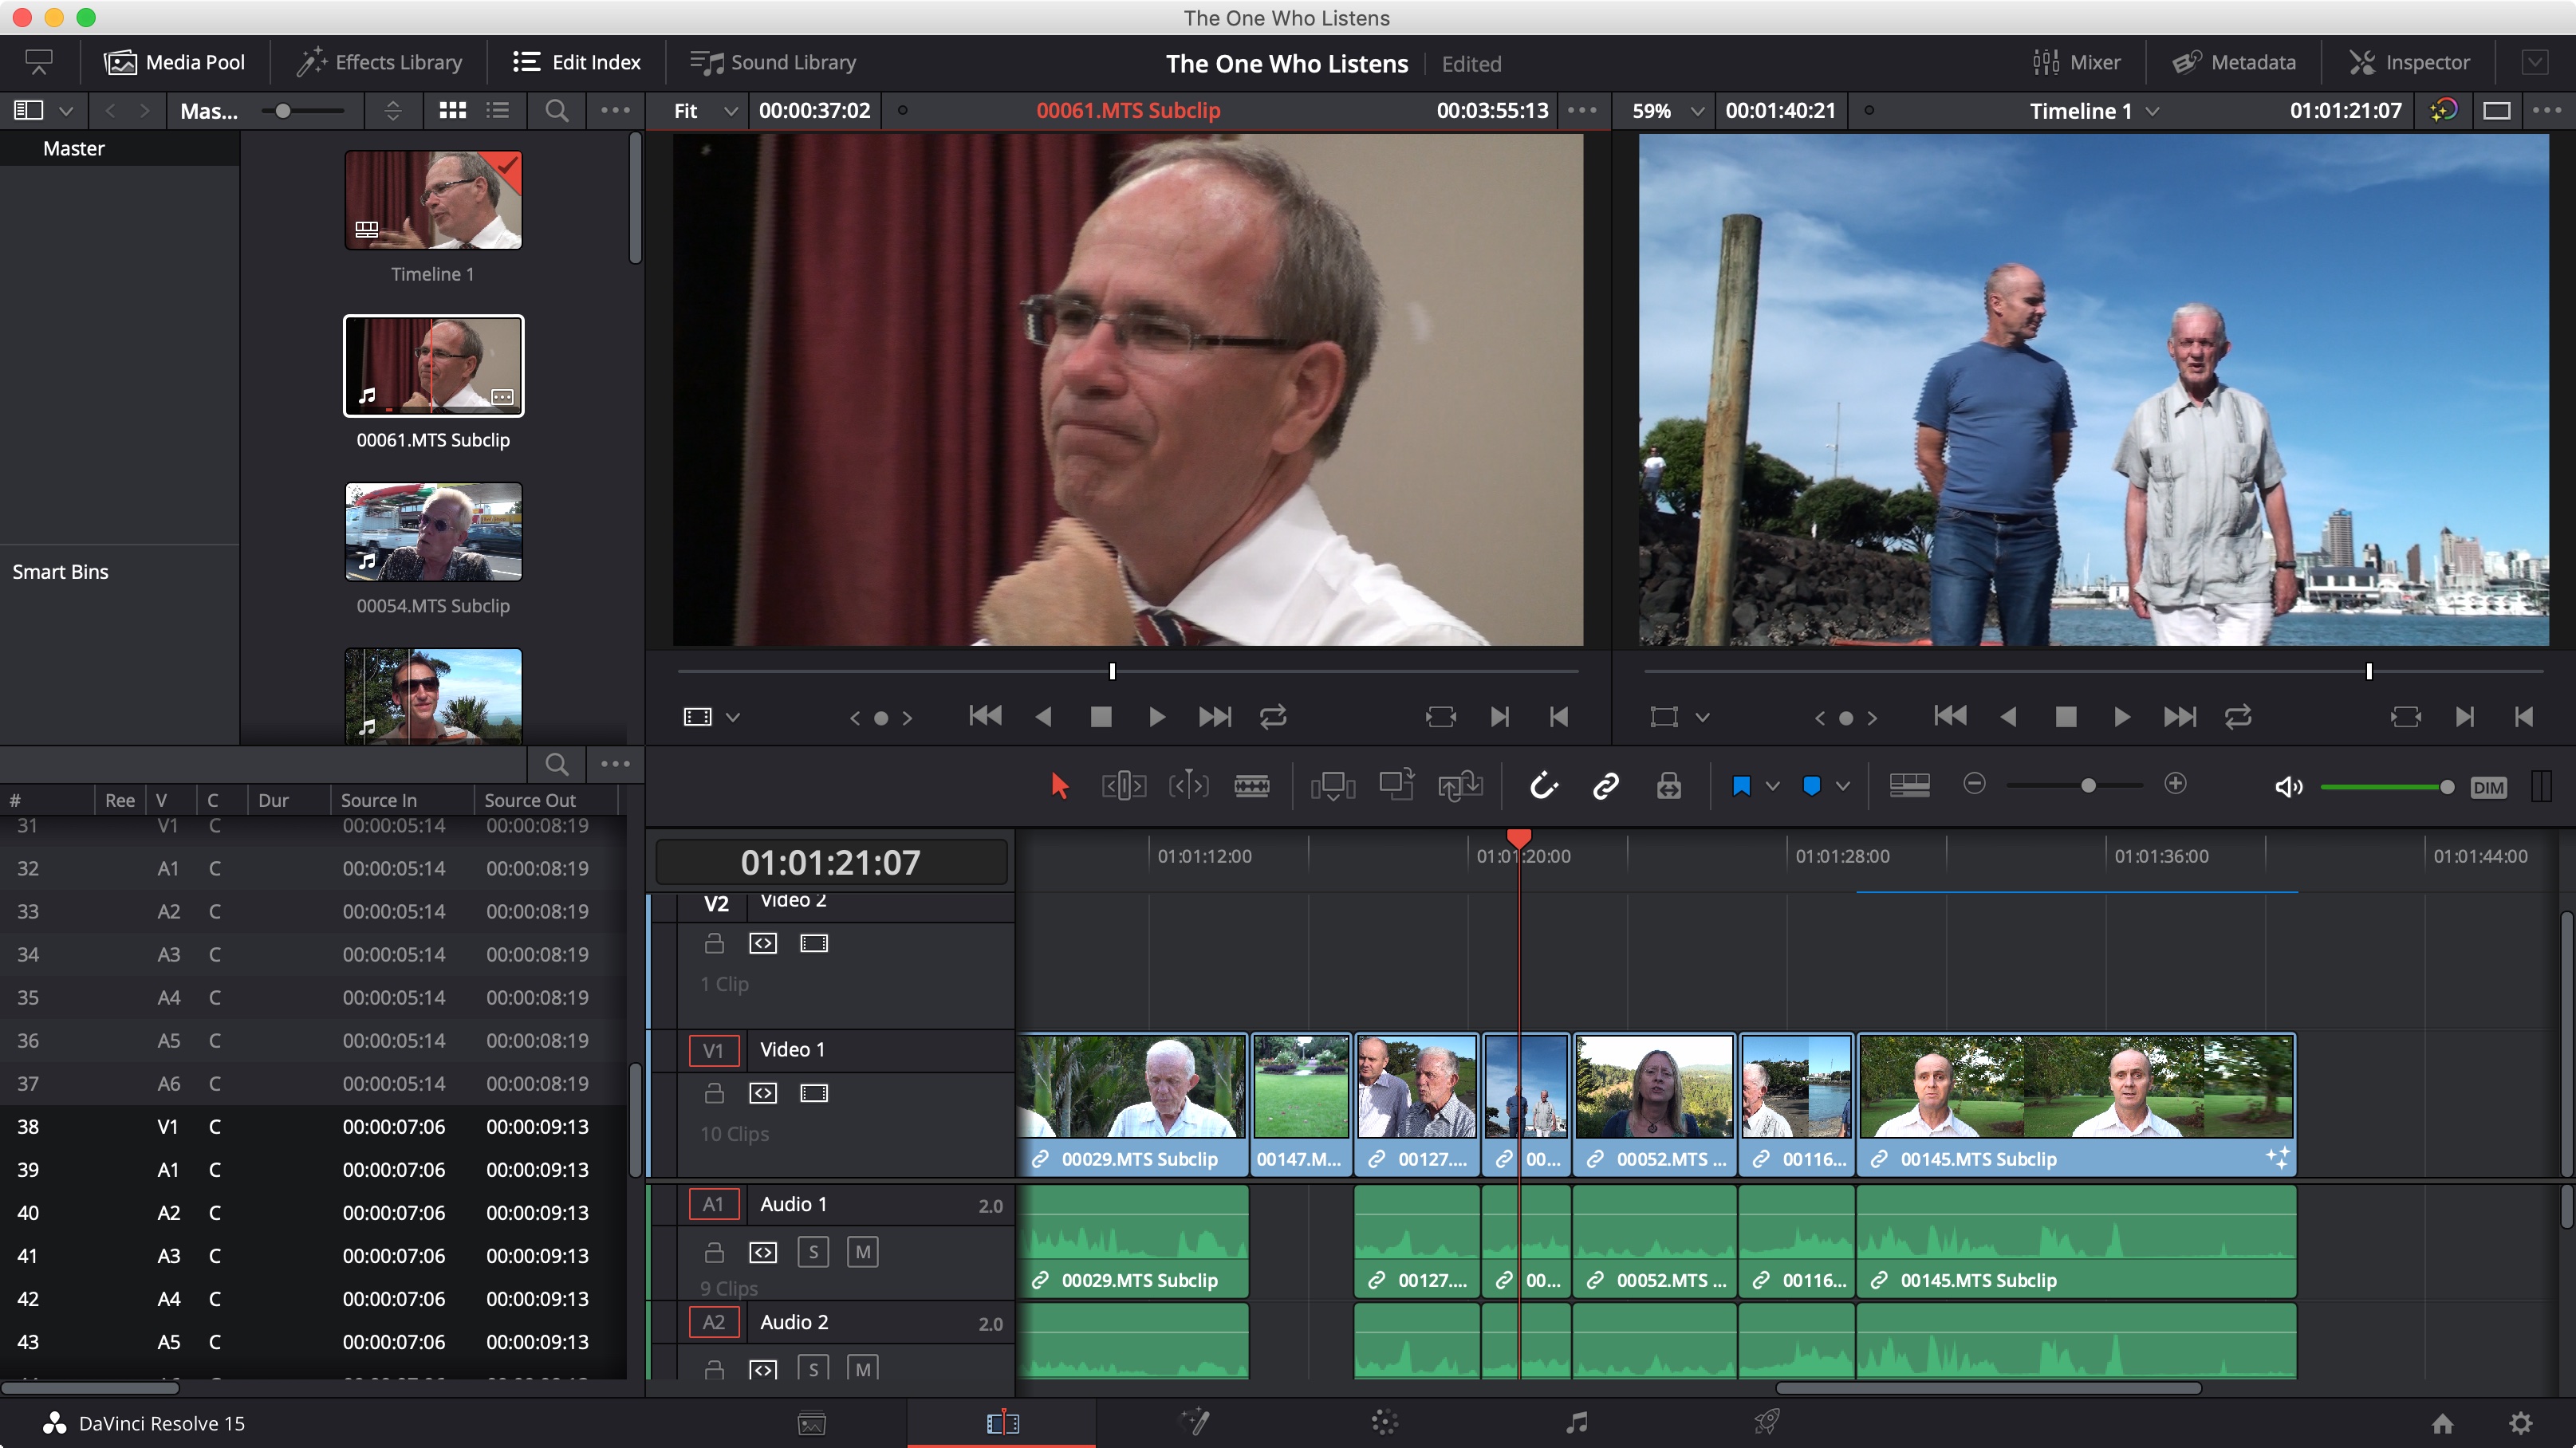Play the timeline viewer
The height and width of the screenshot is (1448, 2576).
pyautogui.click(x=2122, y=716)
